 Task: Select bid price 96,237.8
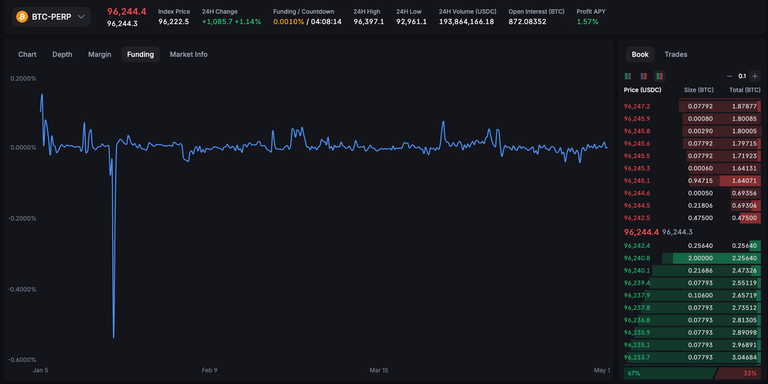tap(637, 308)
